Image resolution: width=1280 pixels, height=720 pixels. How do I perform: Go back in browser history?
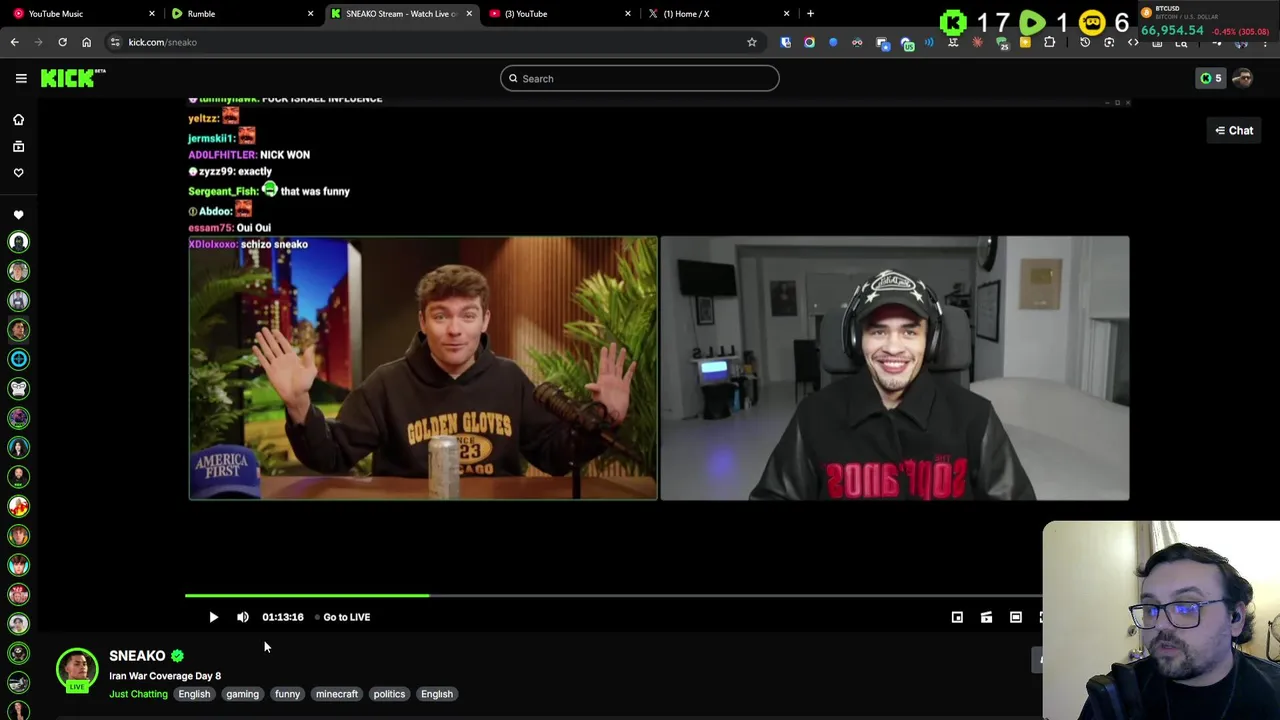tap(14, 42)
